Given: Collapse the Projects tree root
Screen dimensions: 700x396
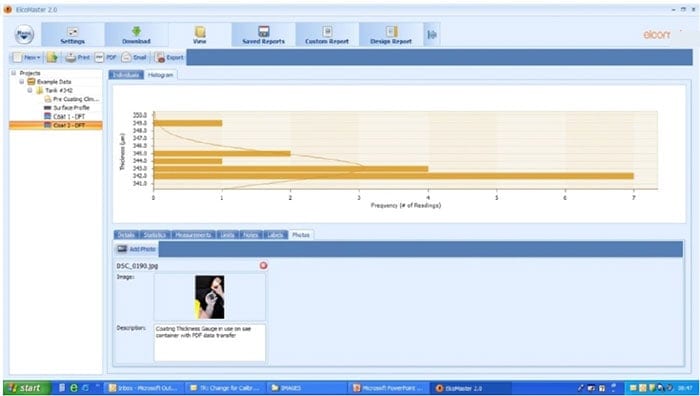Looking at the screenshot, I should [x=13, y=73].
